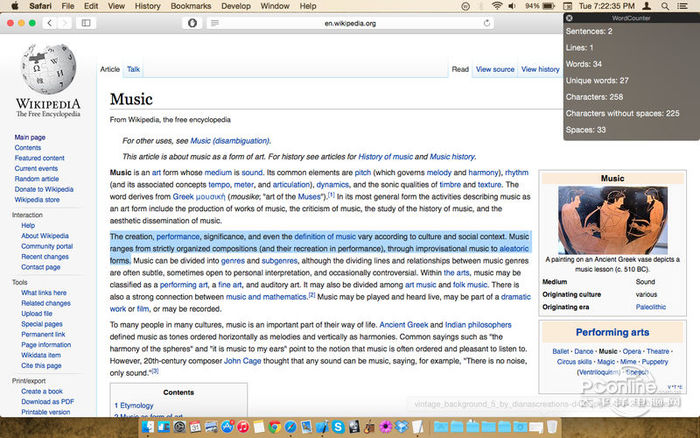Open the Apple menu
700x438 pixels.
15,6
